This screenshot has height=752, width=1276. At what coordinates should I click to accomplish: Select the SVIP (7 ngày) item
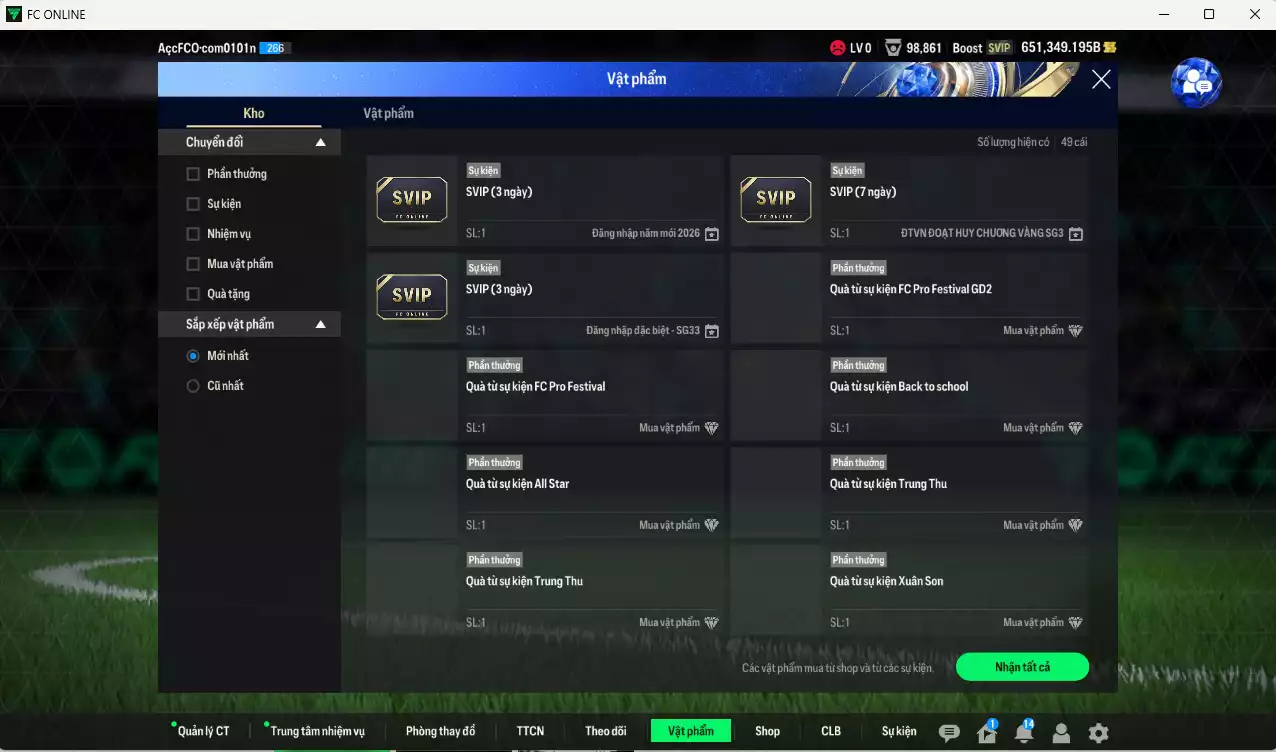click(x=908, y=200)
